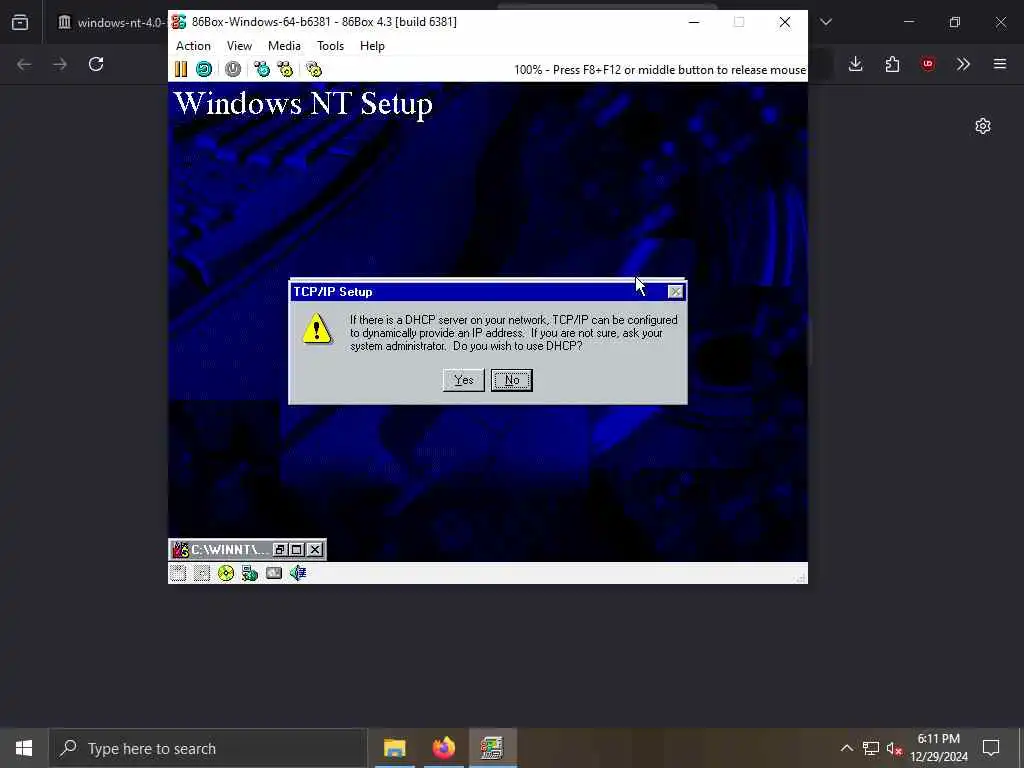
Task: Click the yellow warning icon in TCP/IP Setup
Action: tap(317, 328)
